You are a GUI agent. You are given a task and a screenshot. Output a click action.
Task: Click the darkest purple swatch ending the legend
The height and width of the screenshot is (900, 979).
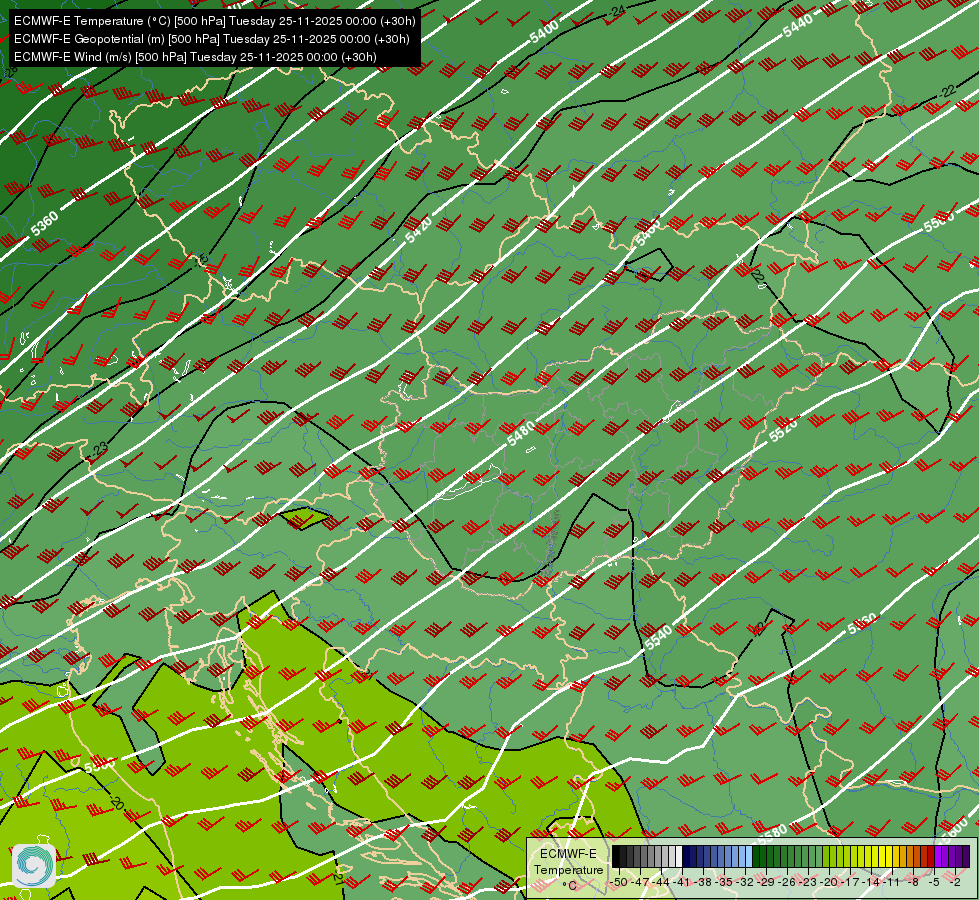tap(966, 856)
